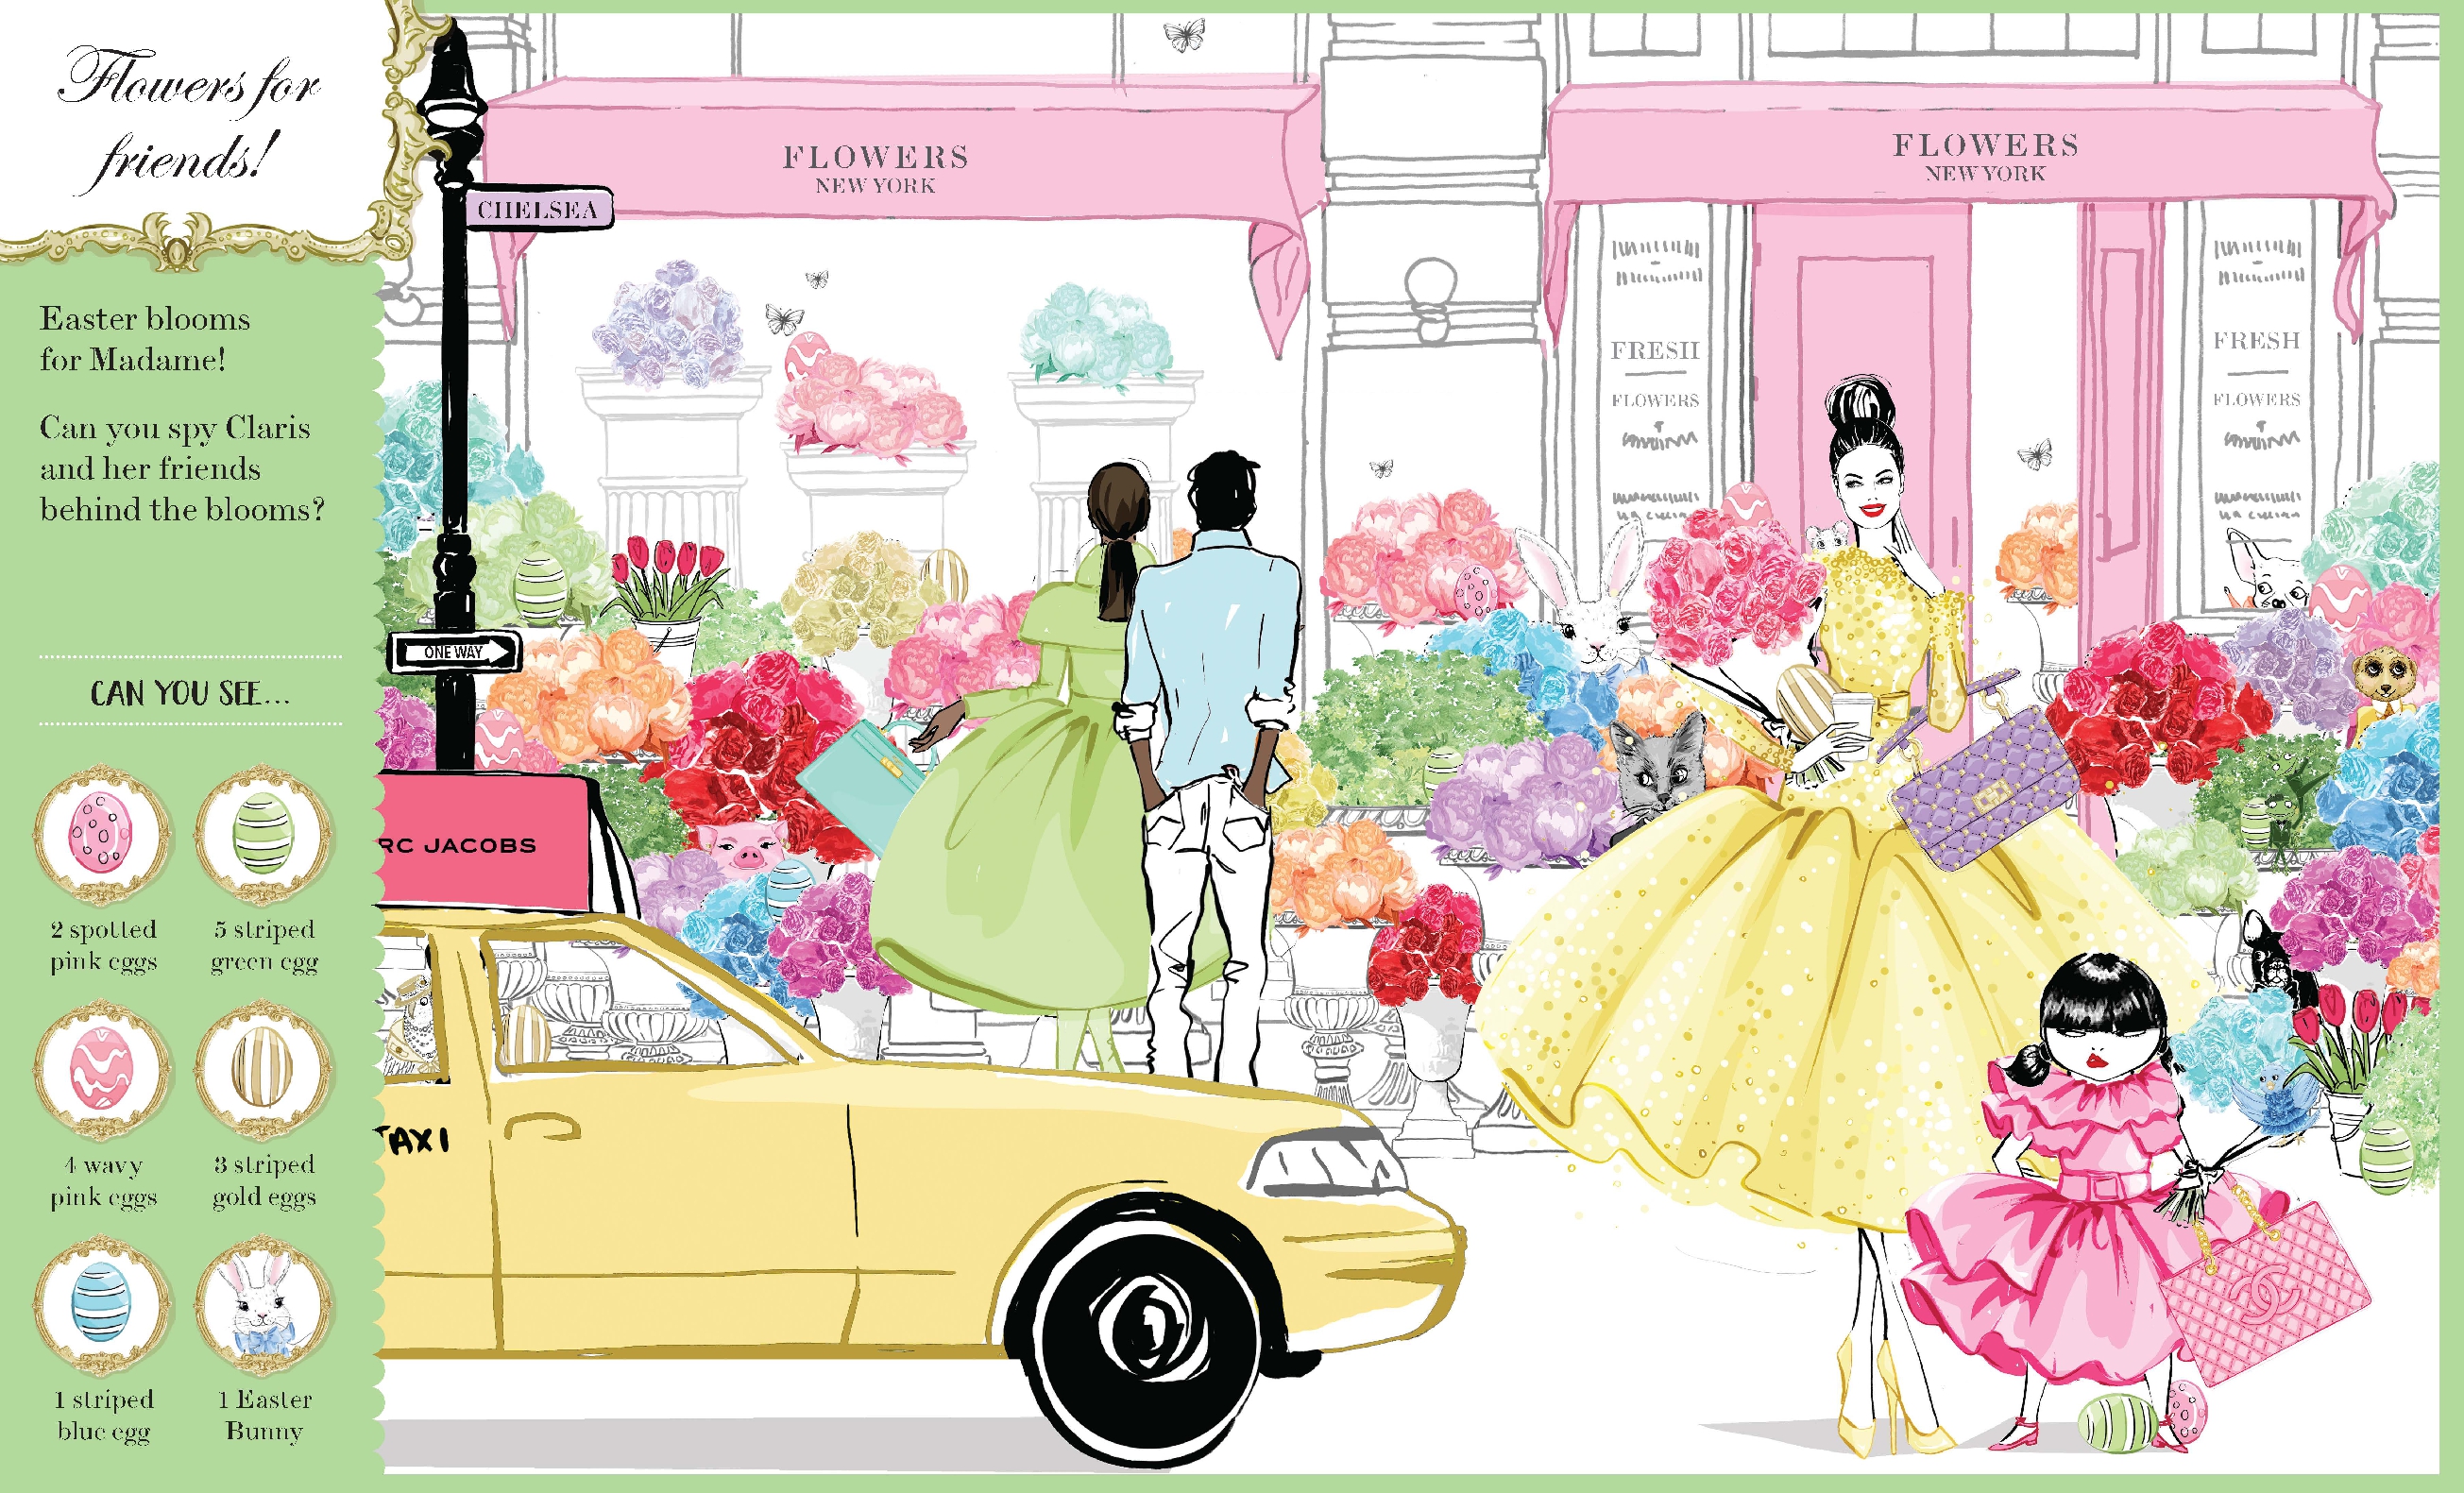
Task: Click the striped gold egg medallion
Action: 263,1067
